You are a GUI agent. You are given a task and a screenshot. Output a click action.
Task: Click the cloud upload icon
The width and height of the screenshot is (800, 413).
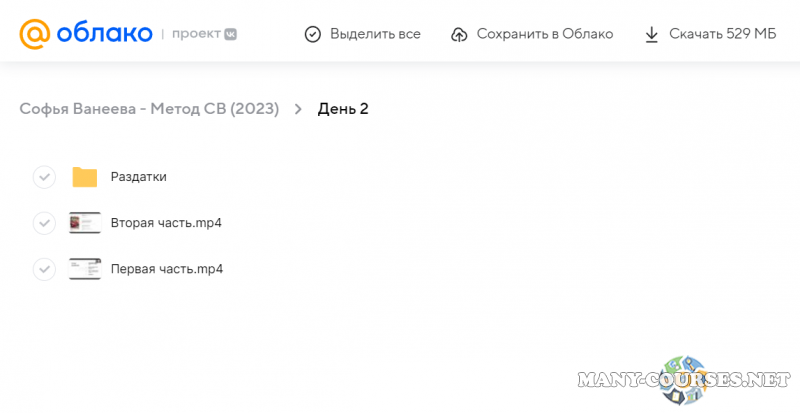[459, 34]
